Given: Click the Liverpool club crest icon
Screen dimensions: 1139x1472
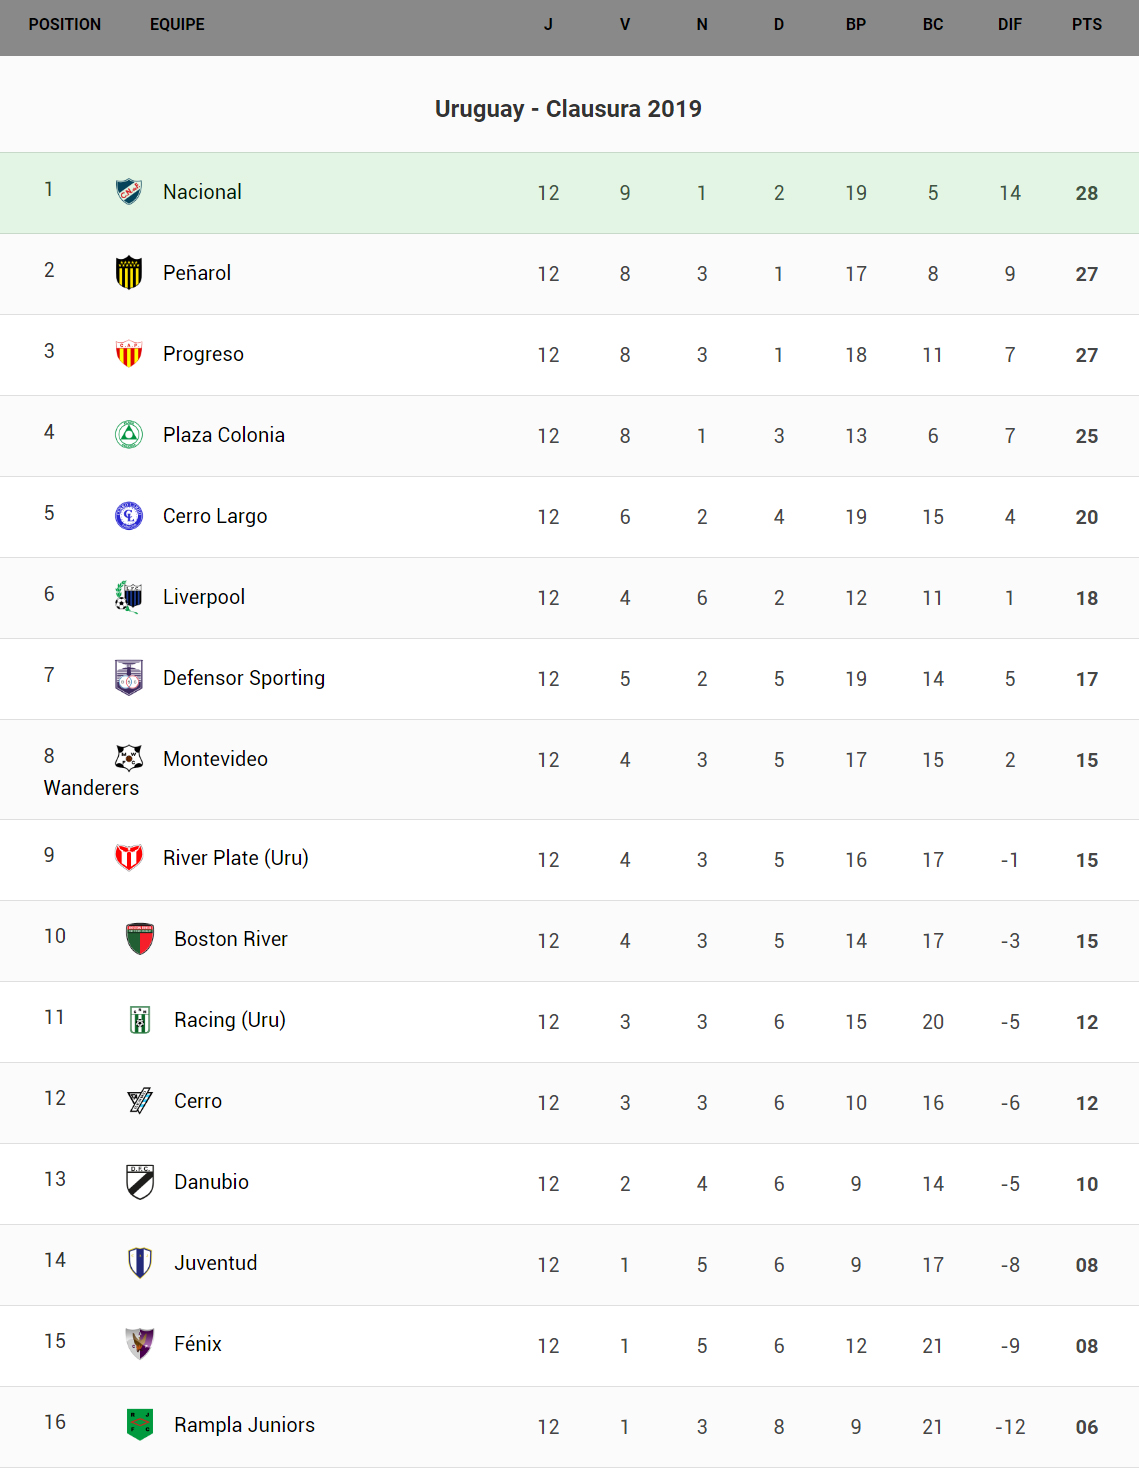Looking at the screenshot, I should pyautogui.click(x=129, y=596).
